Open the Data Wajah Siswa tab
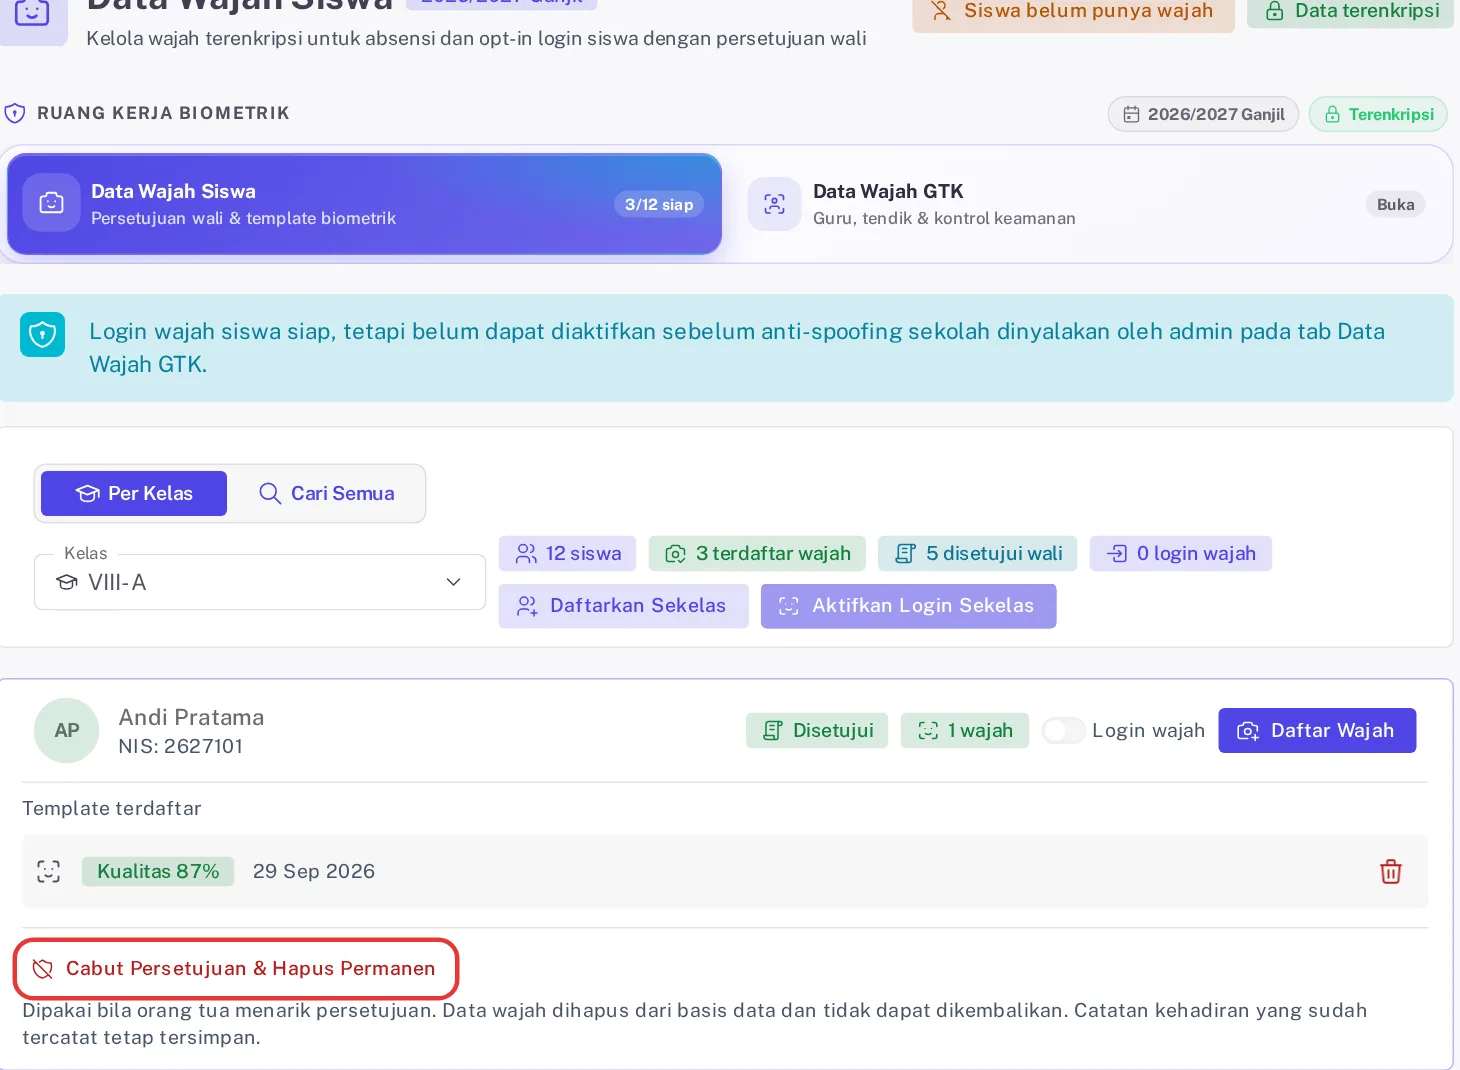 (x=364, y=204)
